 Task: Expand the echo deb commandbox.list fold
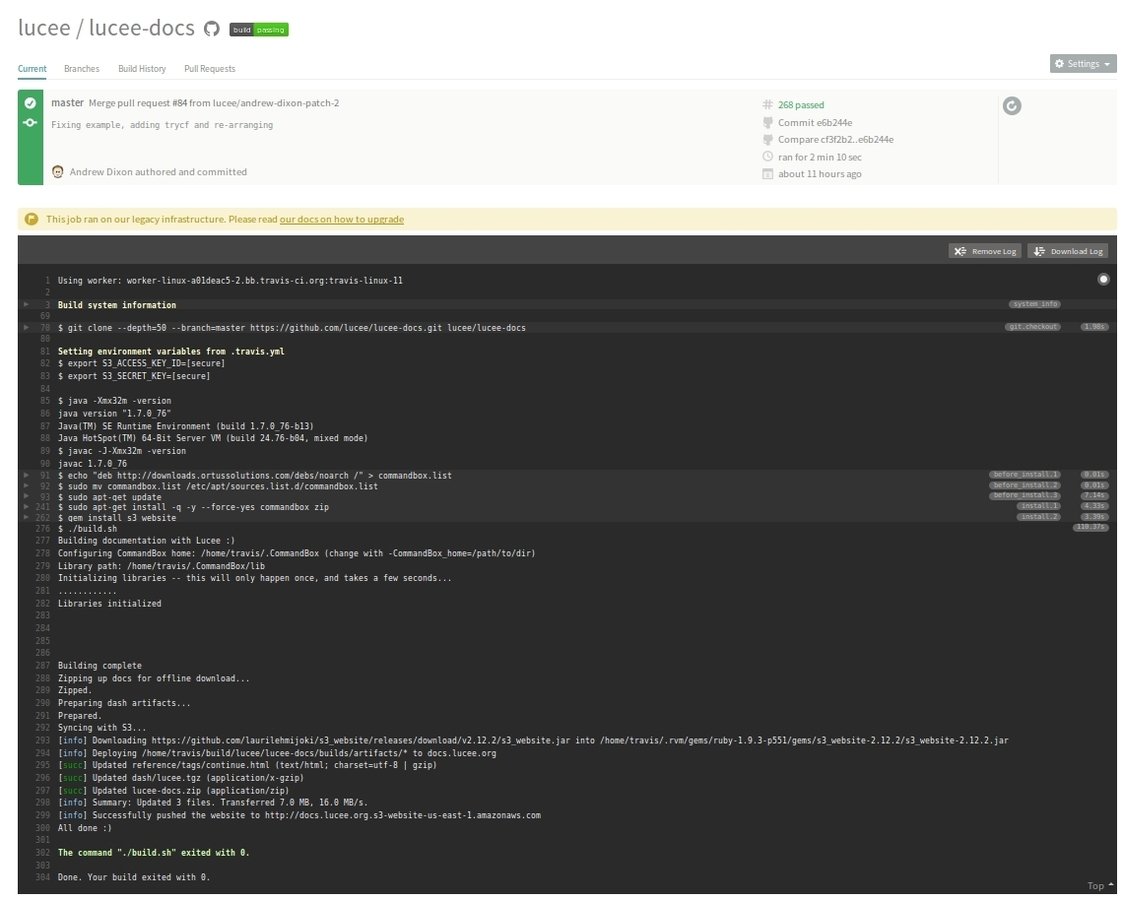(26, 475)
